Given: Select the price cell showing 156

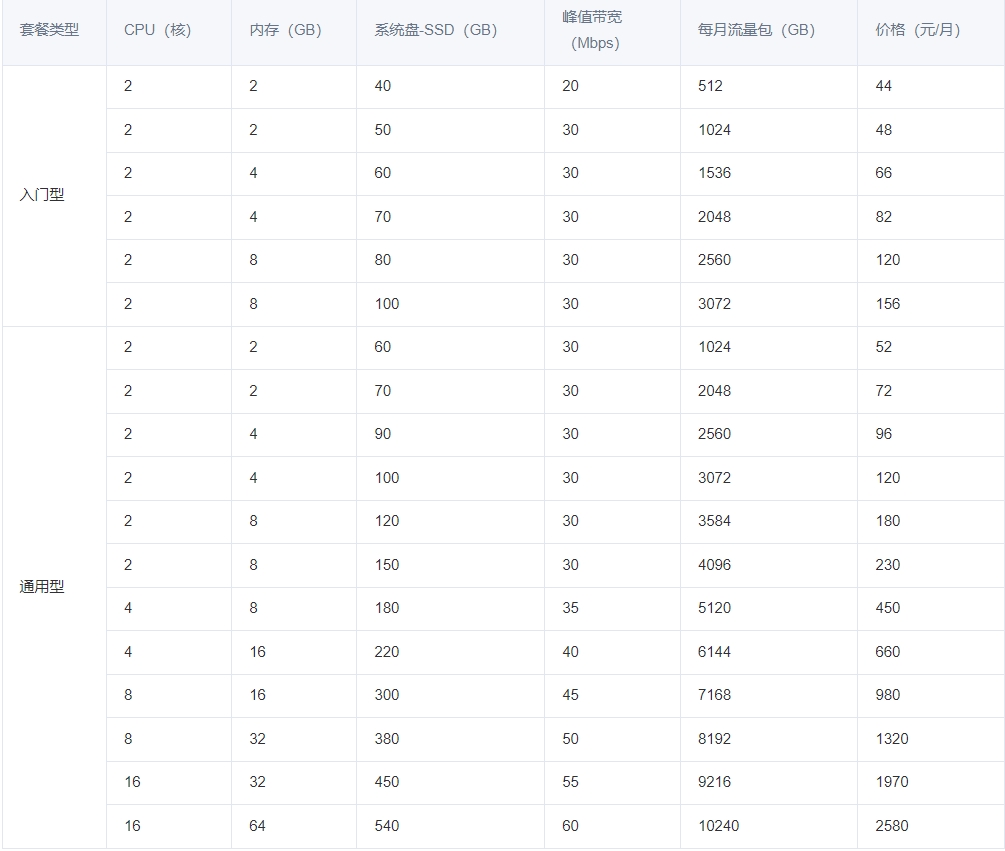Looking at the screenshot, I should 931,304.
